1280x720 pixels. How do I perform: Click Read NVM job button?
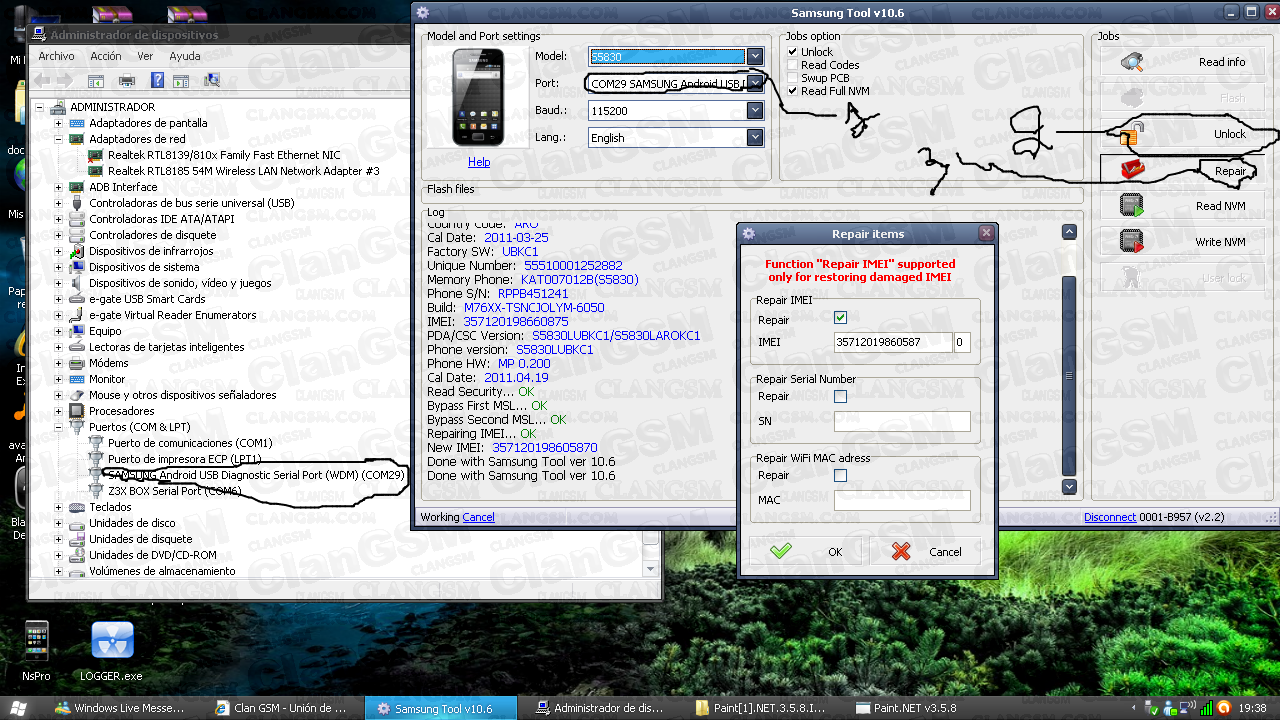coord(1184,206)
